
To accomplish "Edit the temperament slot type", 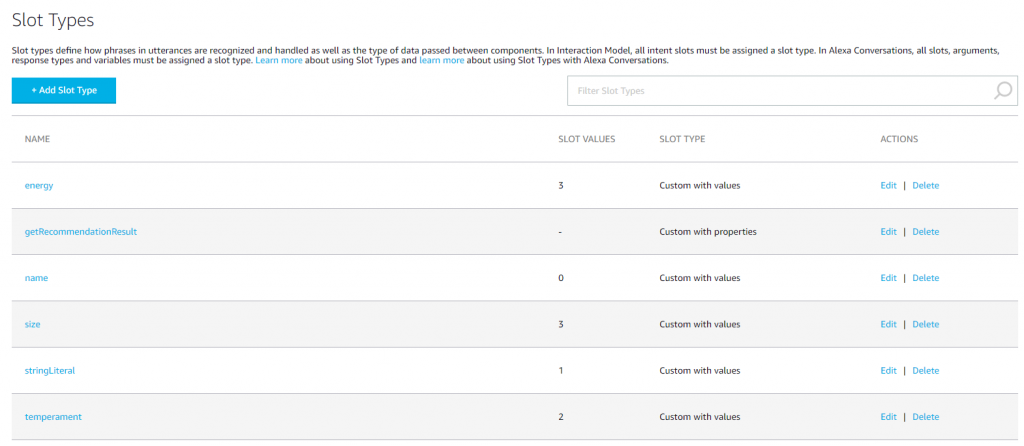I will coord(888,417).
